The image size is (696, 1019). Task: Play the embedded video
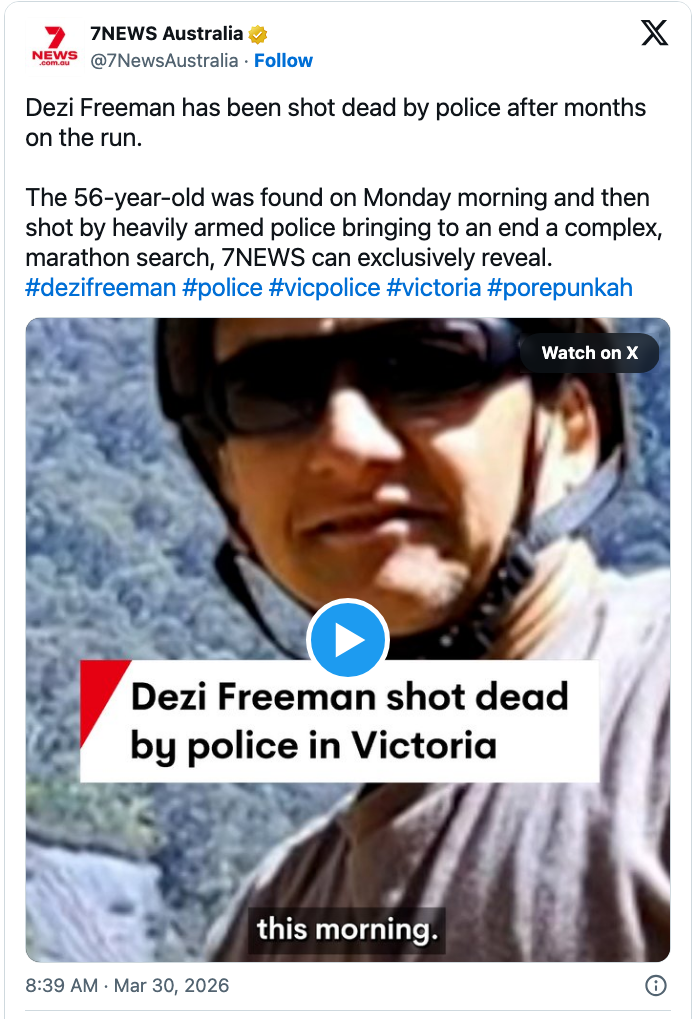[347, 640]
